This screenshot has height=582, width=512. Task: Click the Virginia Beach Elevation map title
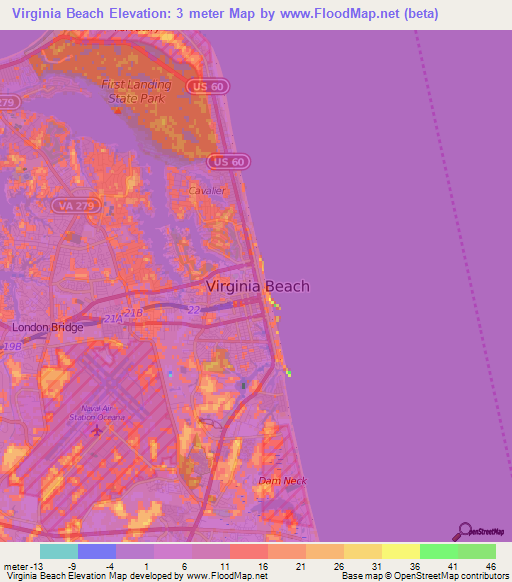225,14
